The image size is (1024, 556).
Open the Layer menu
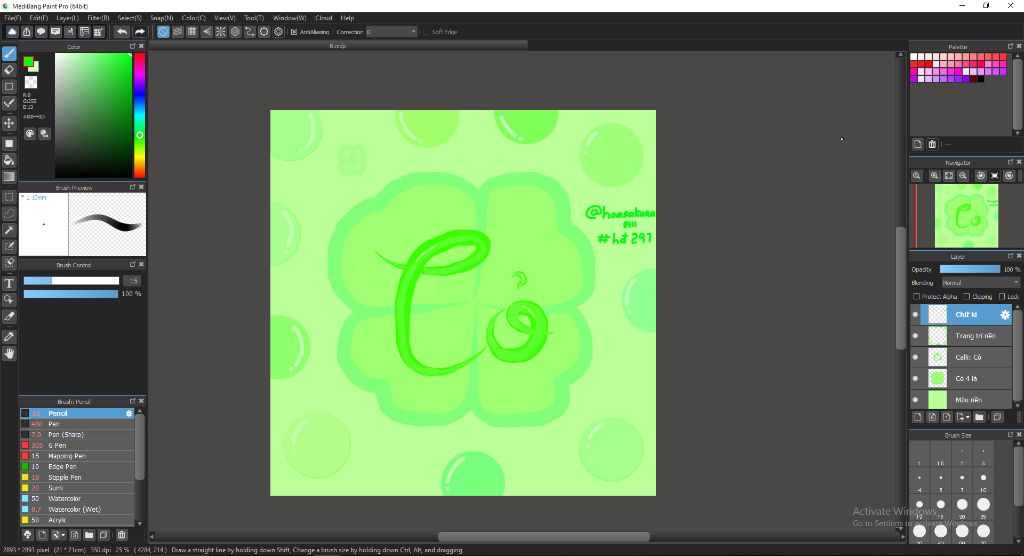pyautogui.click(x=67, y=18)
